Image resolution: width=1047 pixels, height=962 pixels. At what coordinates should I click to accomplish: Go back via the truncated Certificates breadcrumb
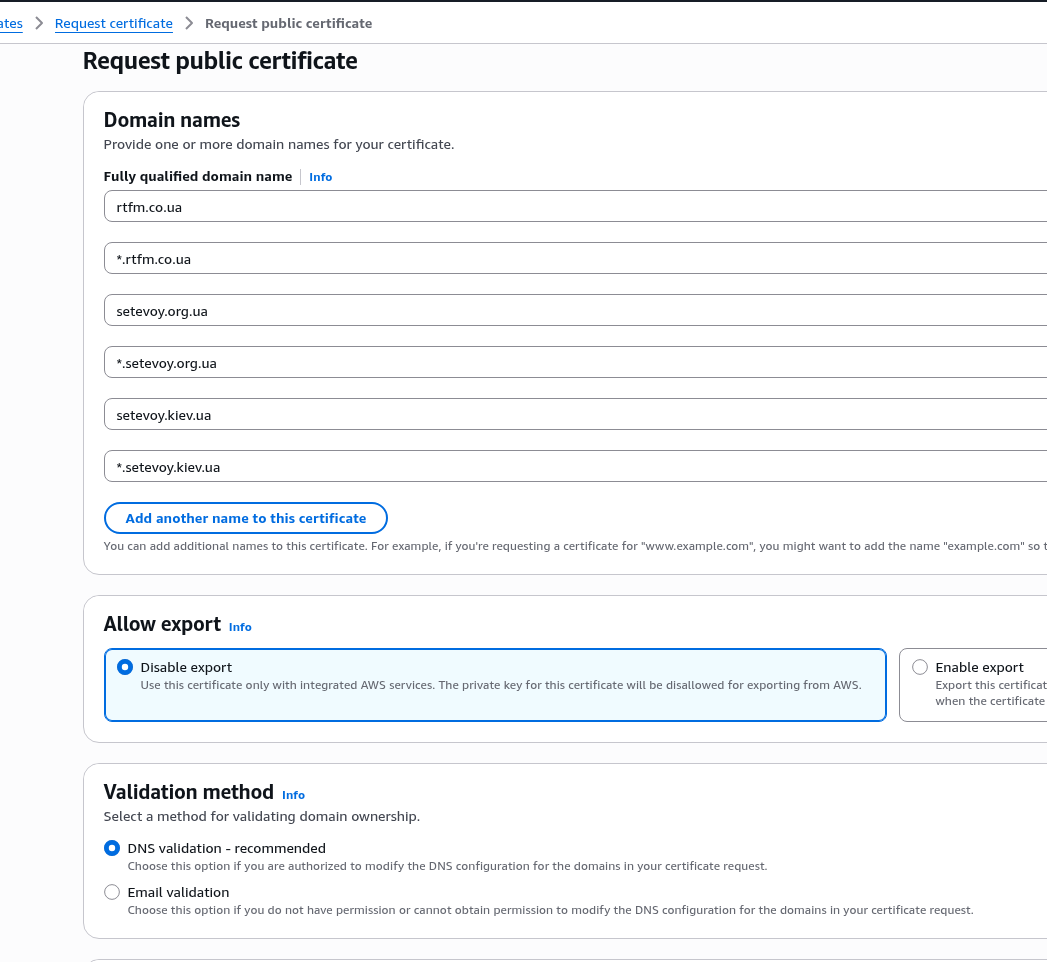(11, 23)
